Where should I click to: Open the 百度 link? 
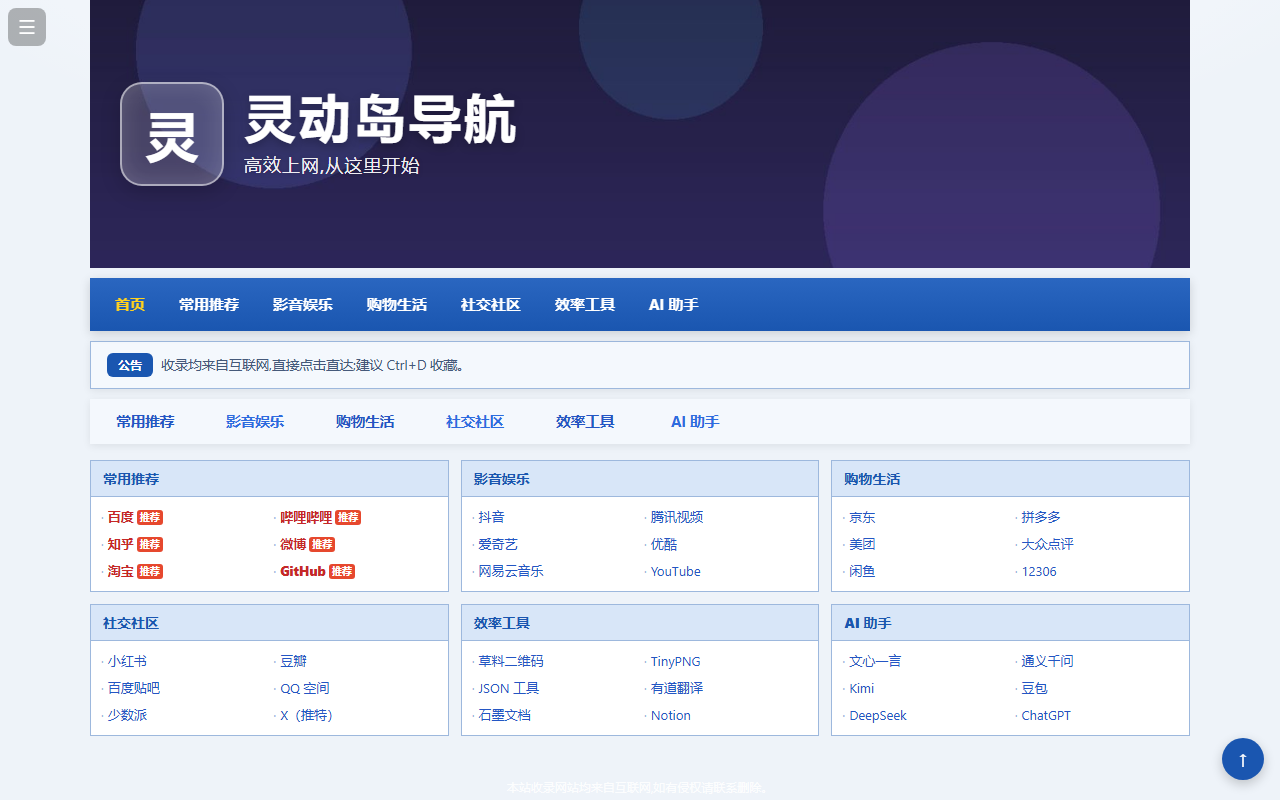121,517
